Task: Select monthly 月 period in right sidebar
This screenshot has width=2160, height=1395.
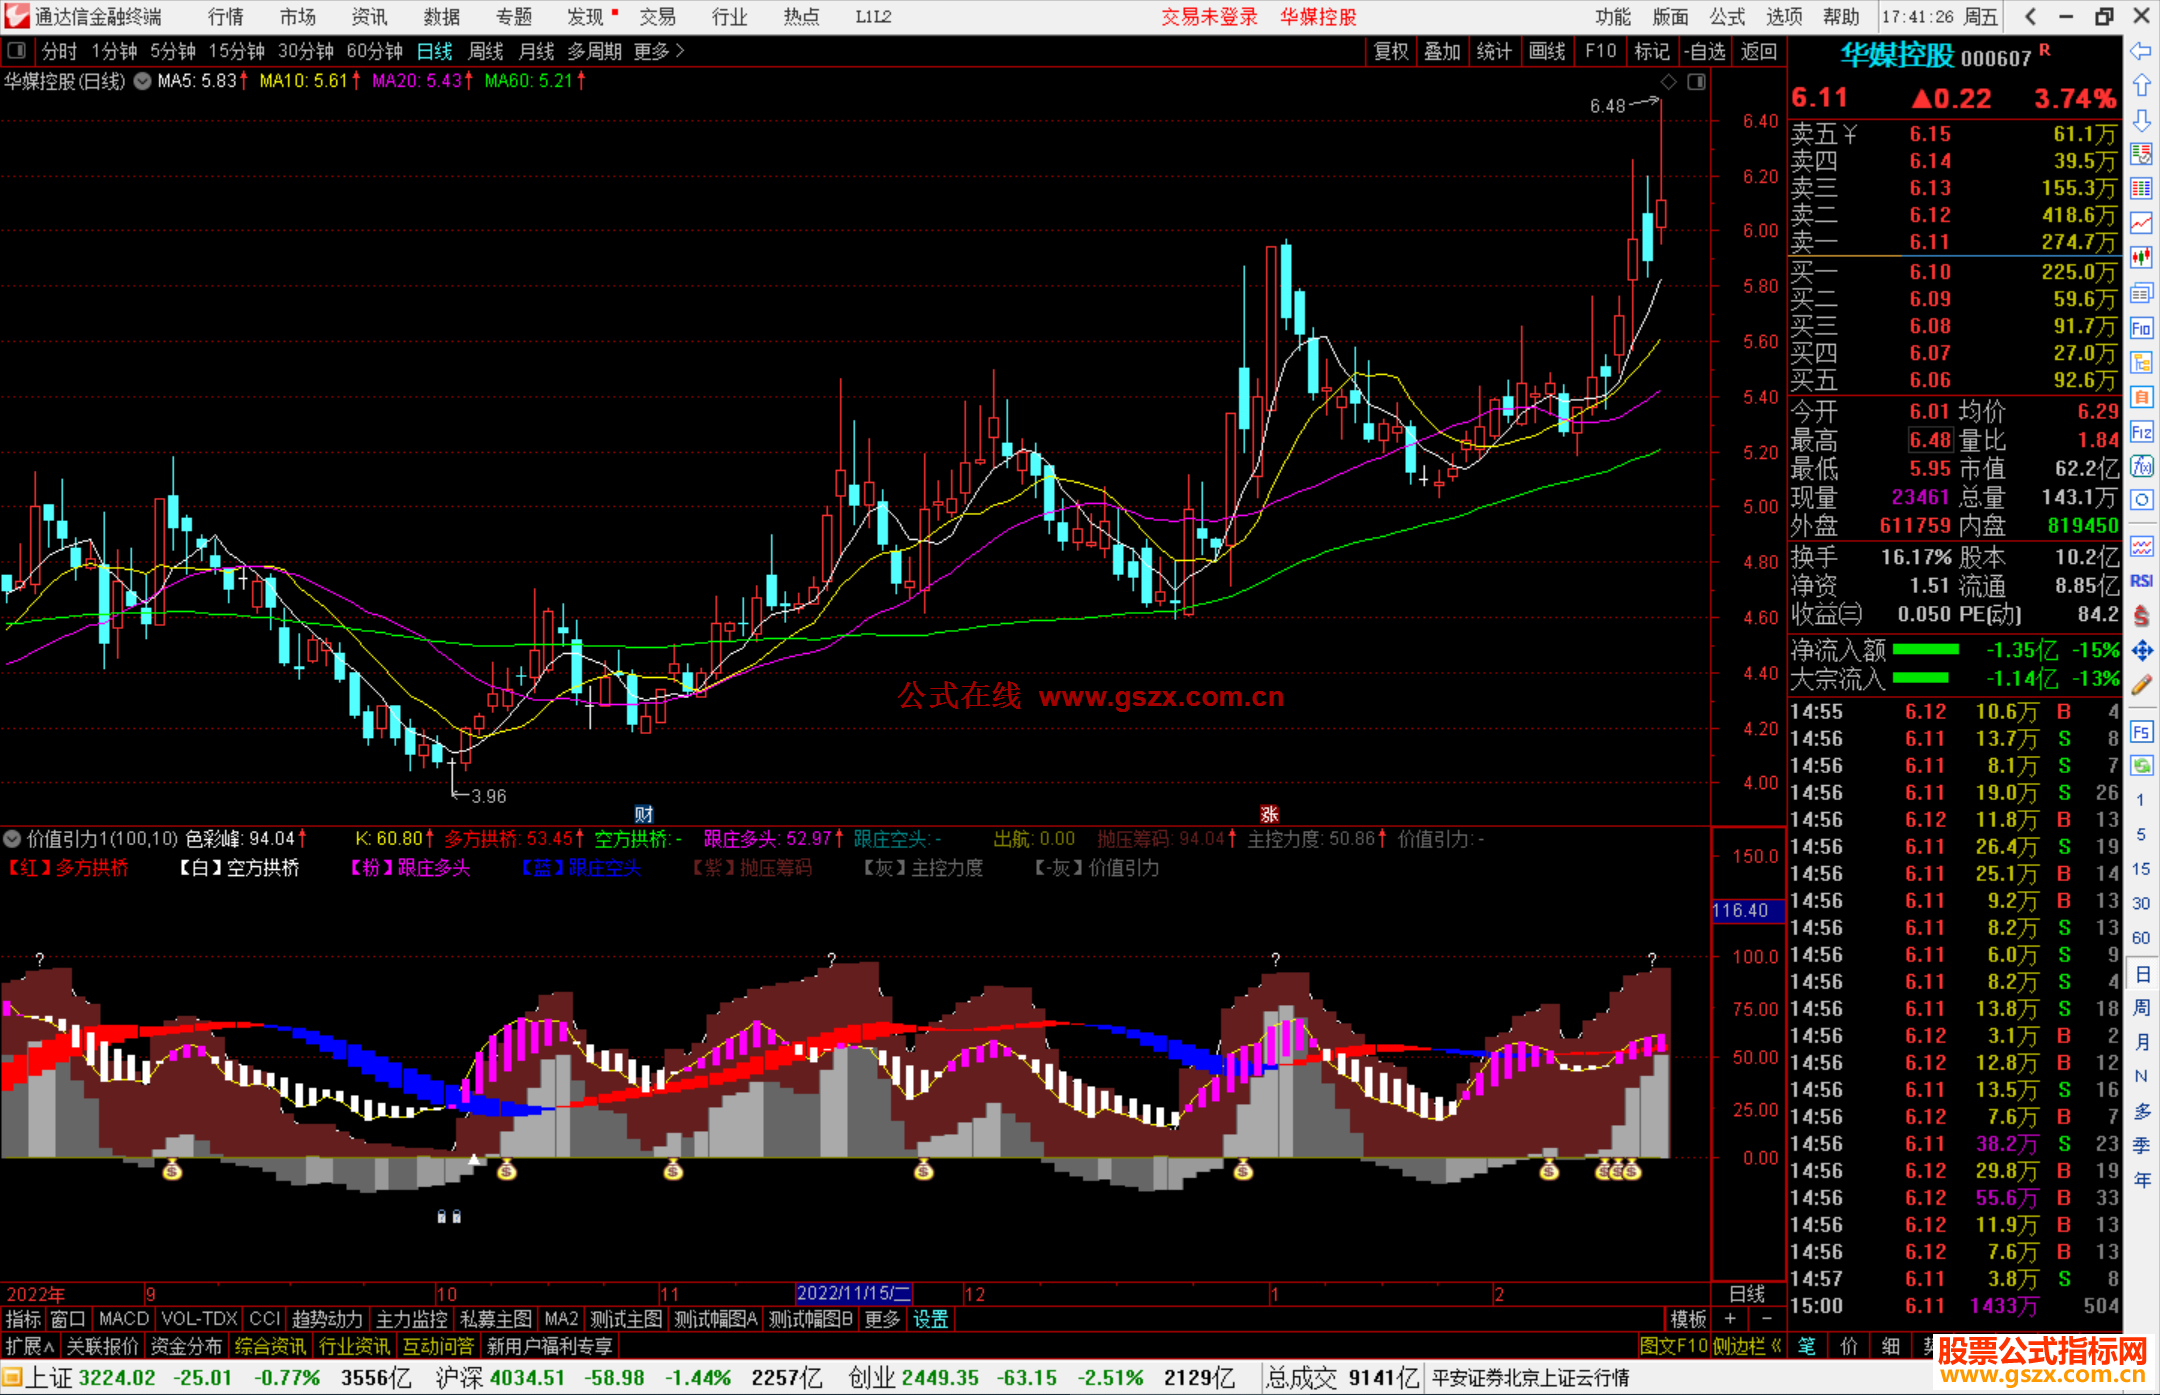Action: [2141, 1042]
